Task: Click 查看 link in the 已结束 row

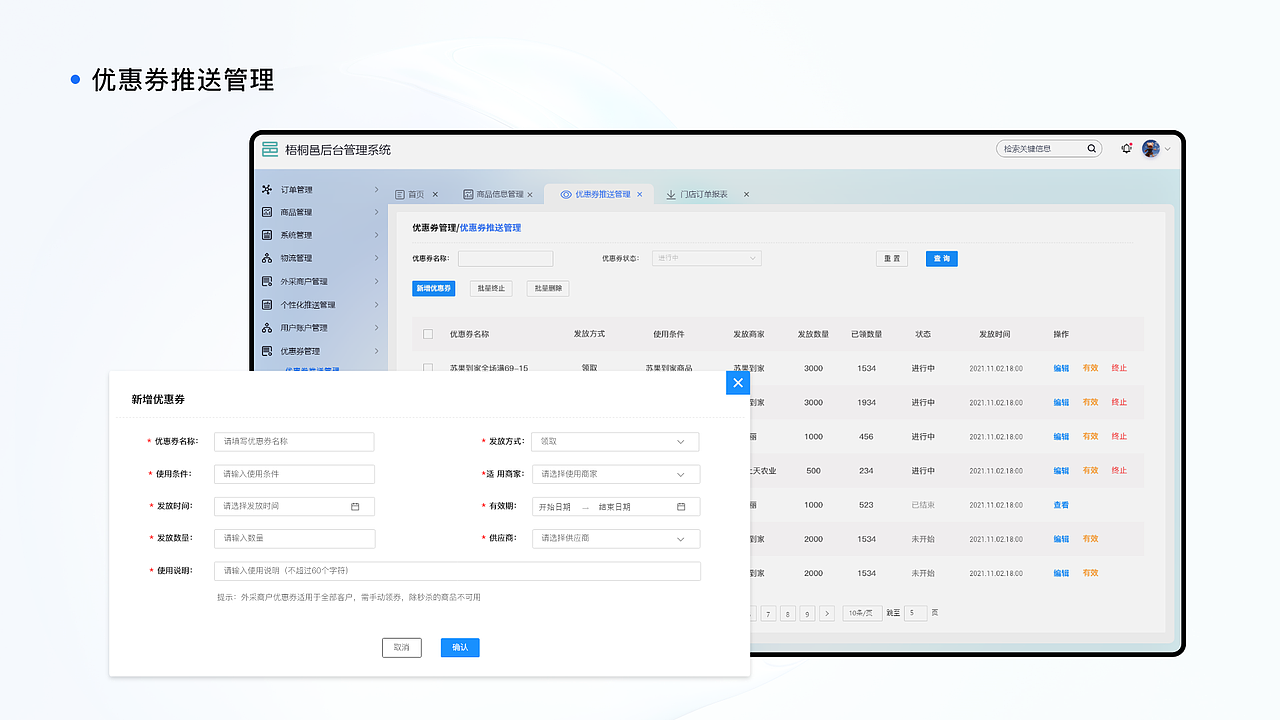Action: click(1061, 505)
